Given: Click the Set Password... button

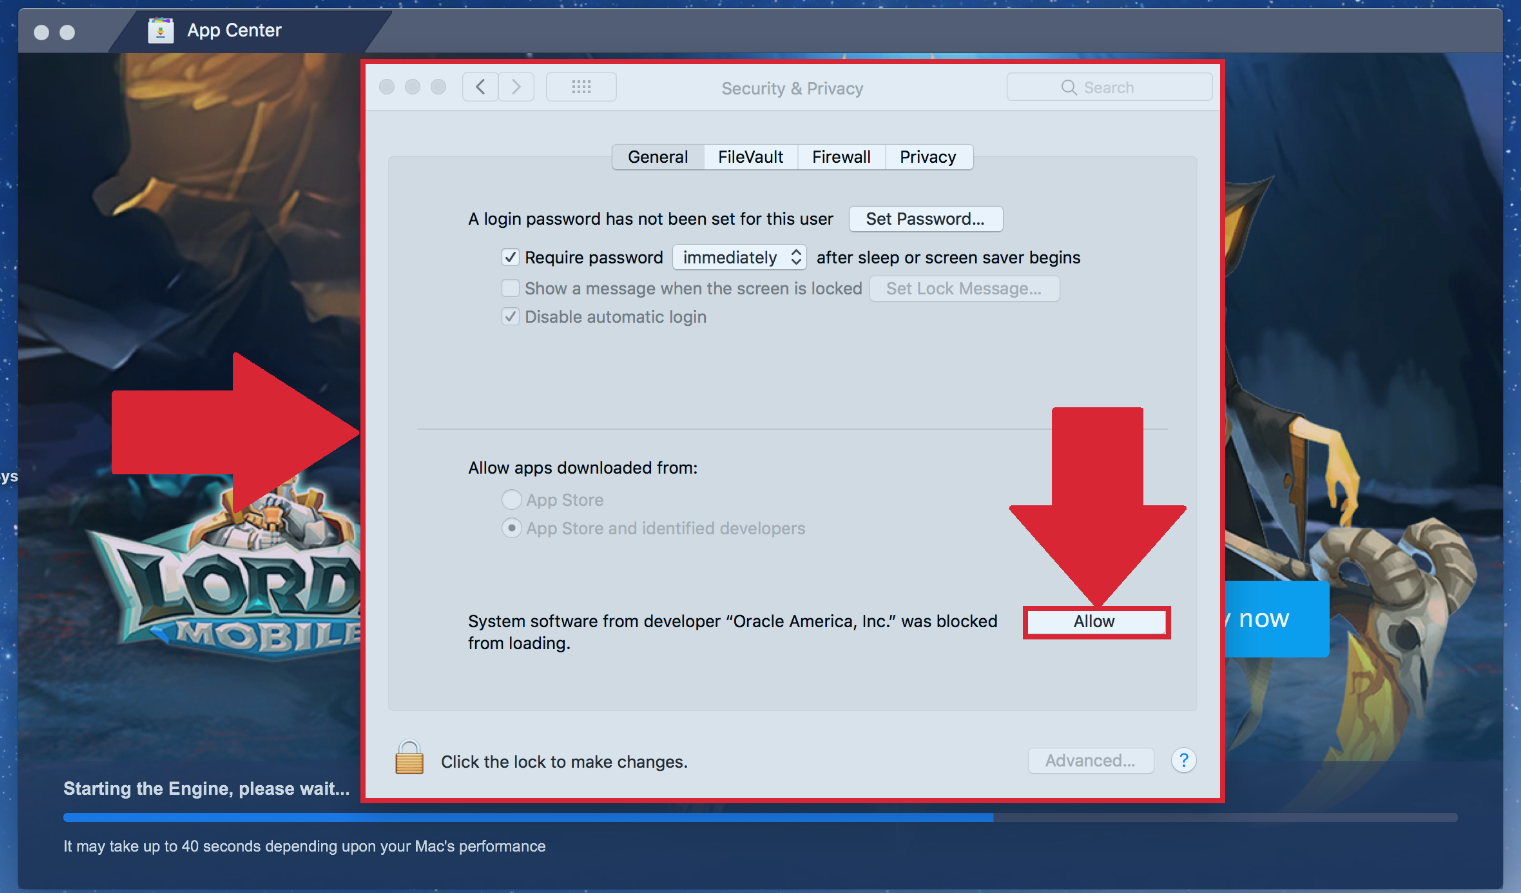Looking at the screenshot, I should coord(925,219).
